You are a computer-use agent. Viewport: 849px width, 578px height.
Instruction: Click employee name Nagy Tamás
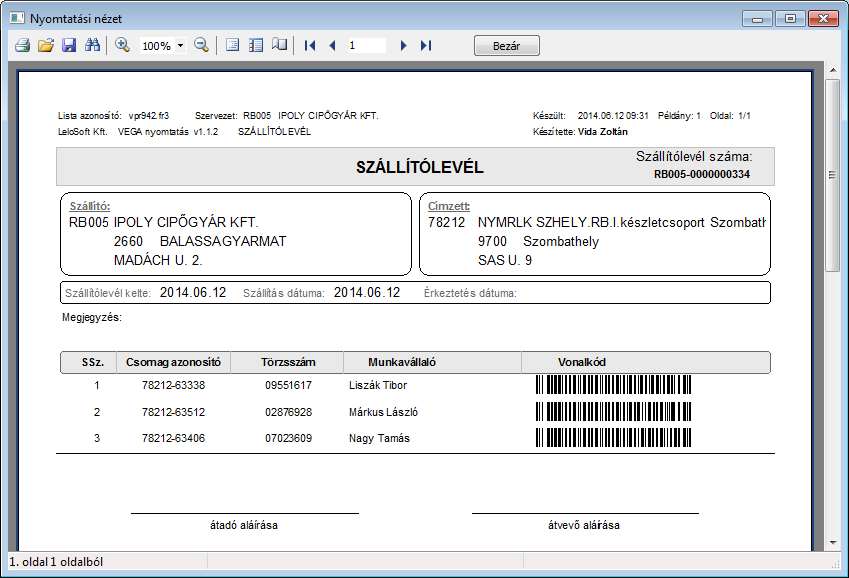pyautogui.click(x=379, y=438)
